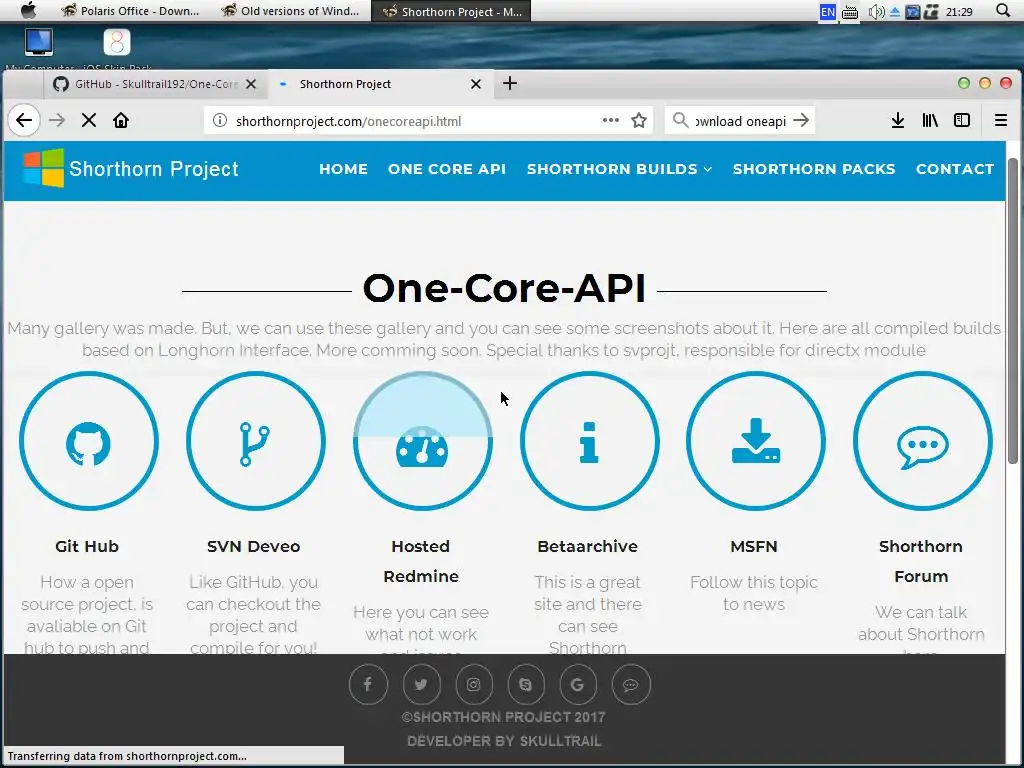Click the Betaarchive heading link
This screenshot has width=1024, height=768.
pos(587,546)
